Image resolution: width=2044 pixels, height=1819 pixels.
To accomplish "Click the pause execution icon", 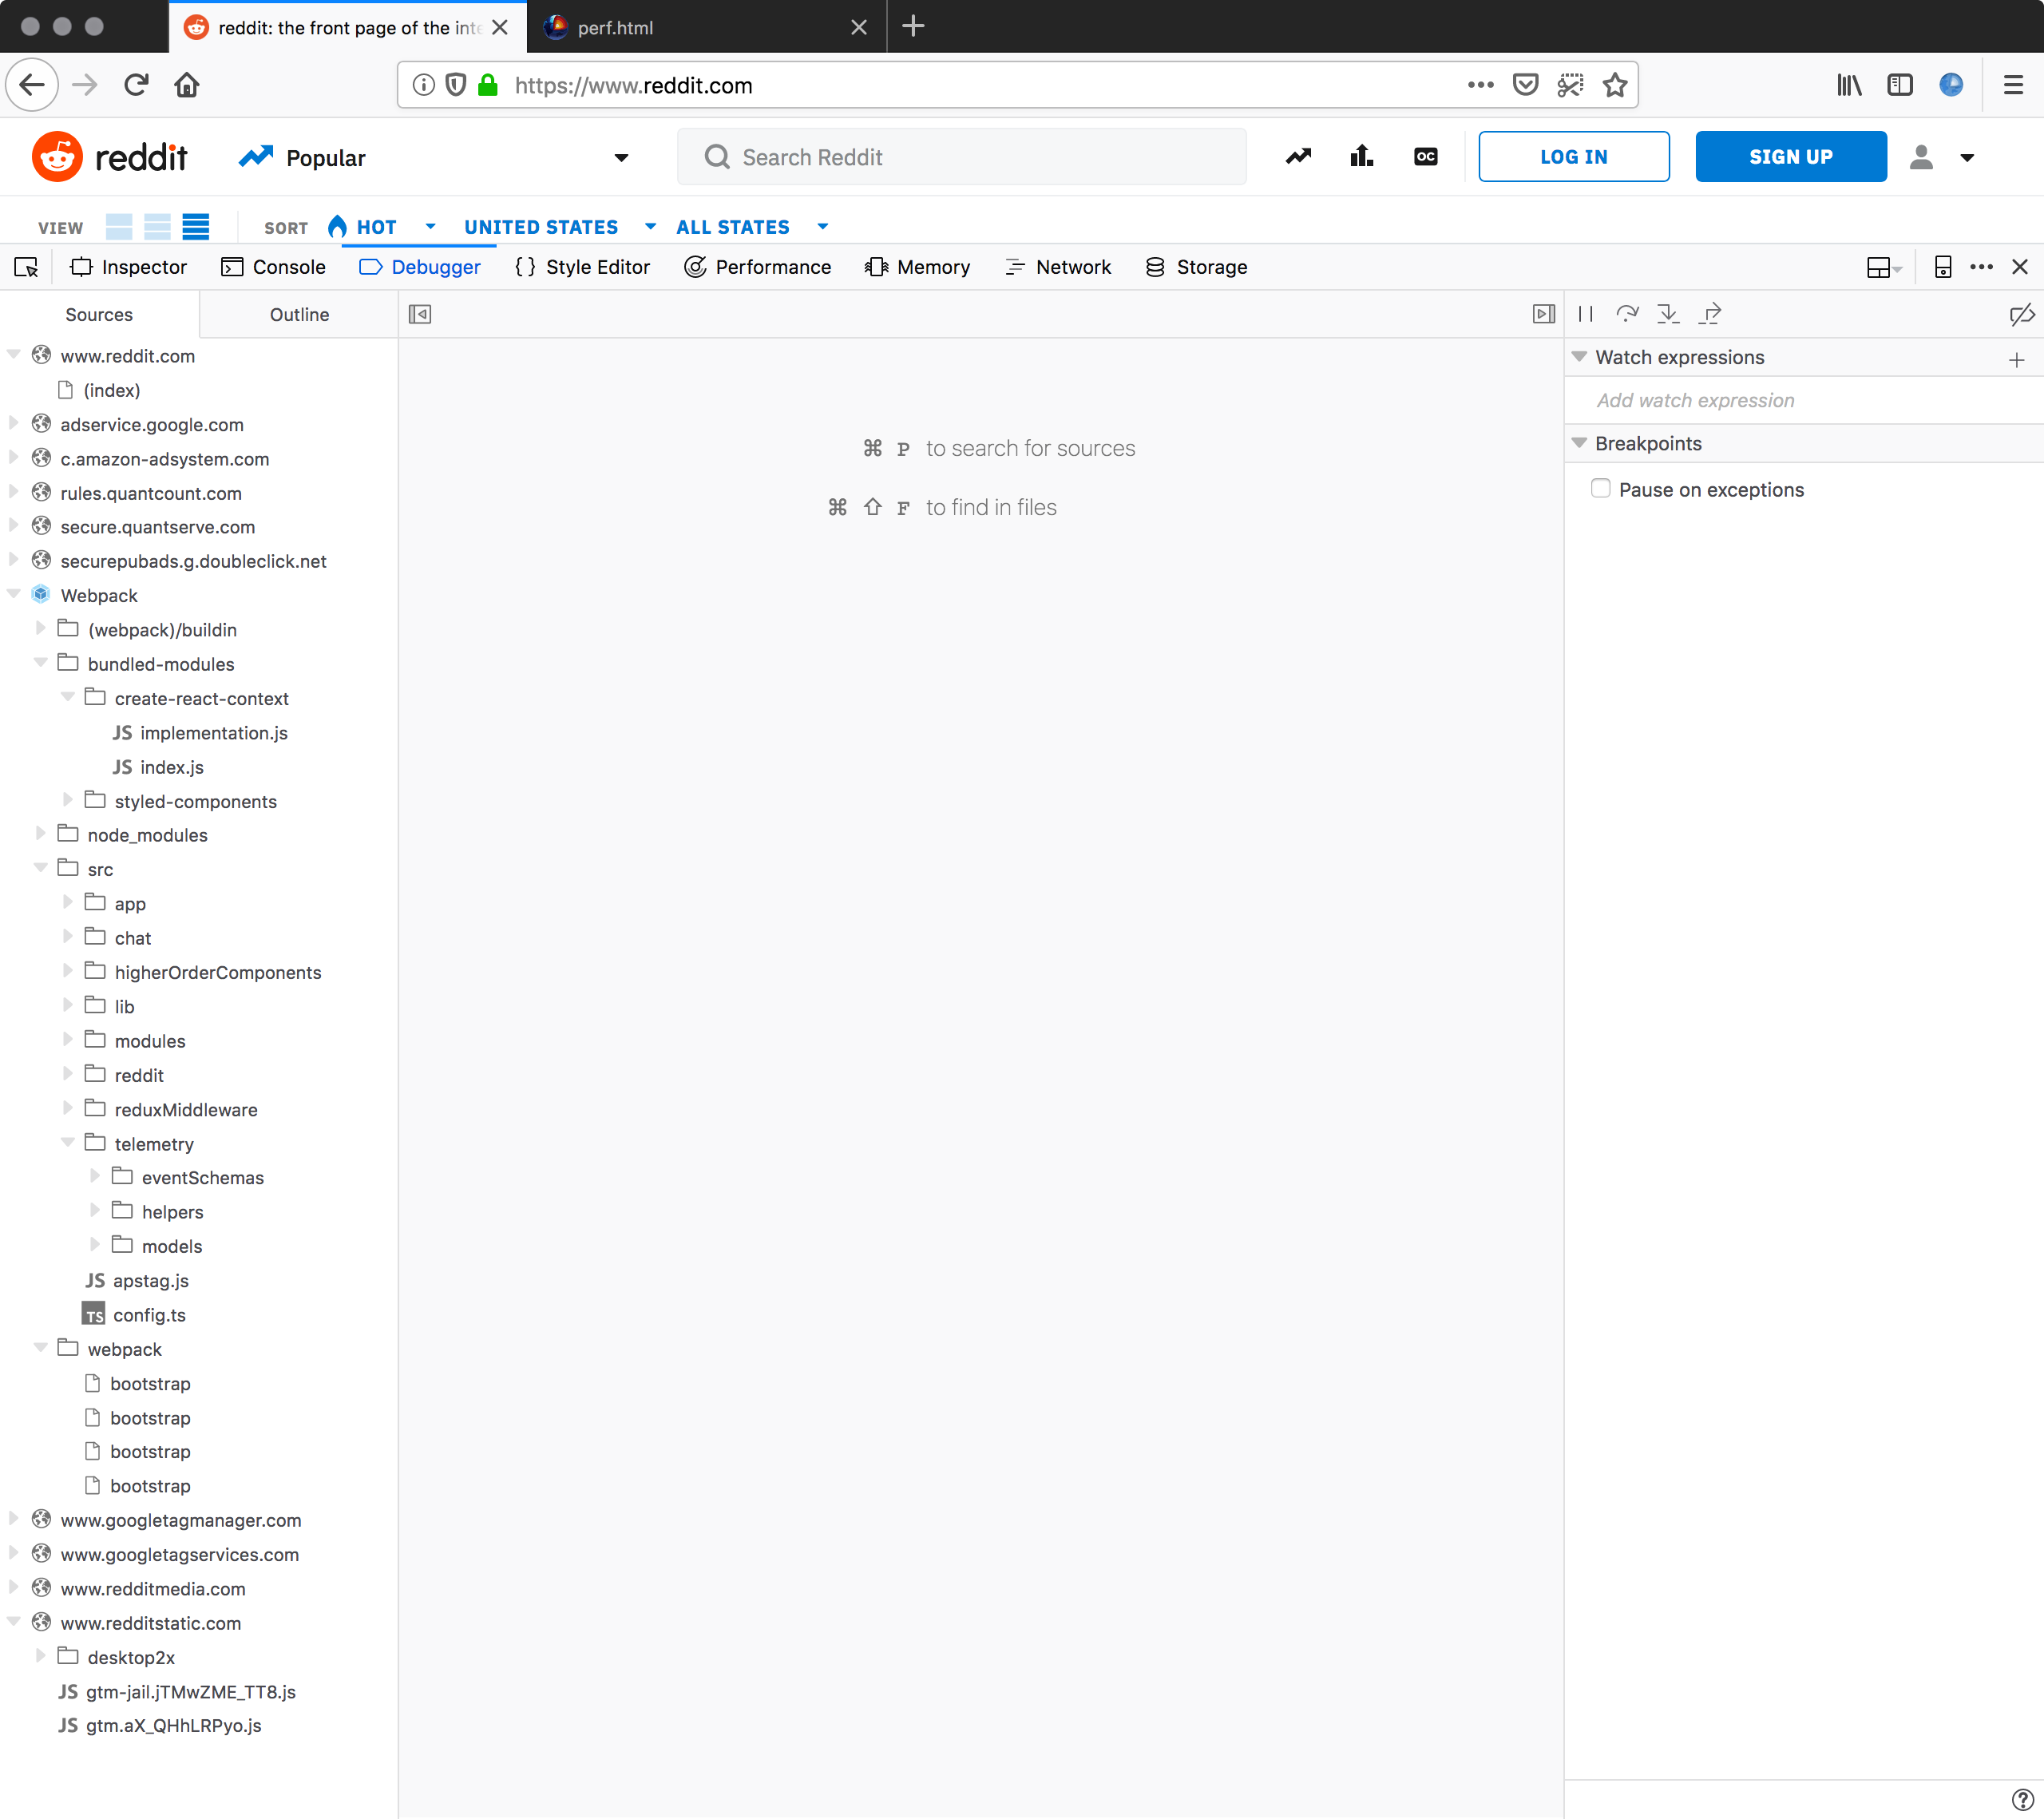I will click(1586, 314).
